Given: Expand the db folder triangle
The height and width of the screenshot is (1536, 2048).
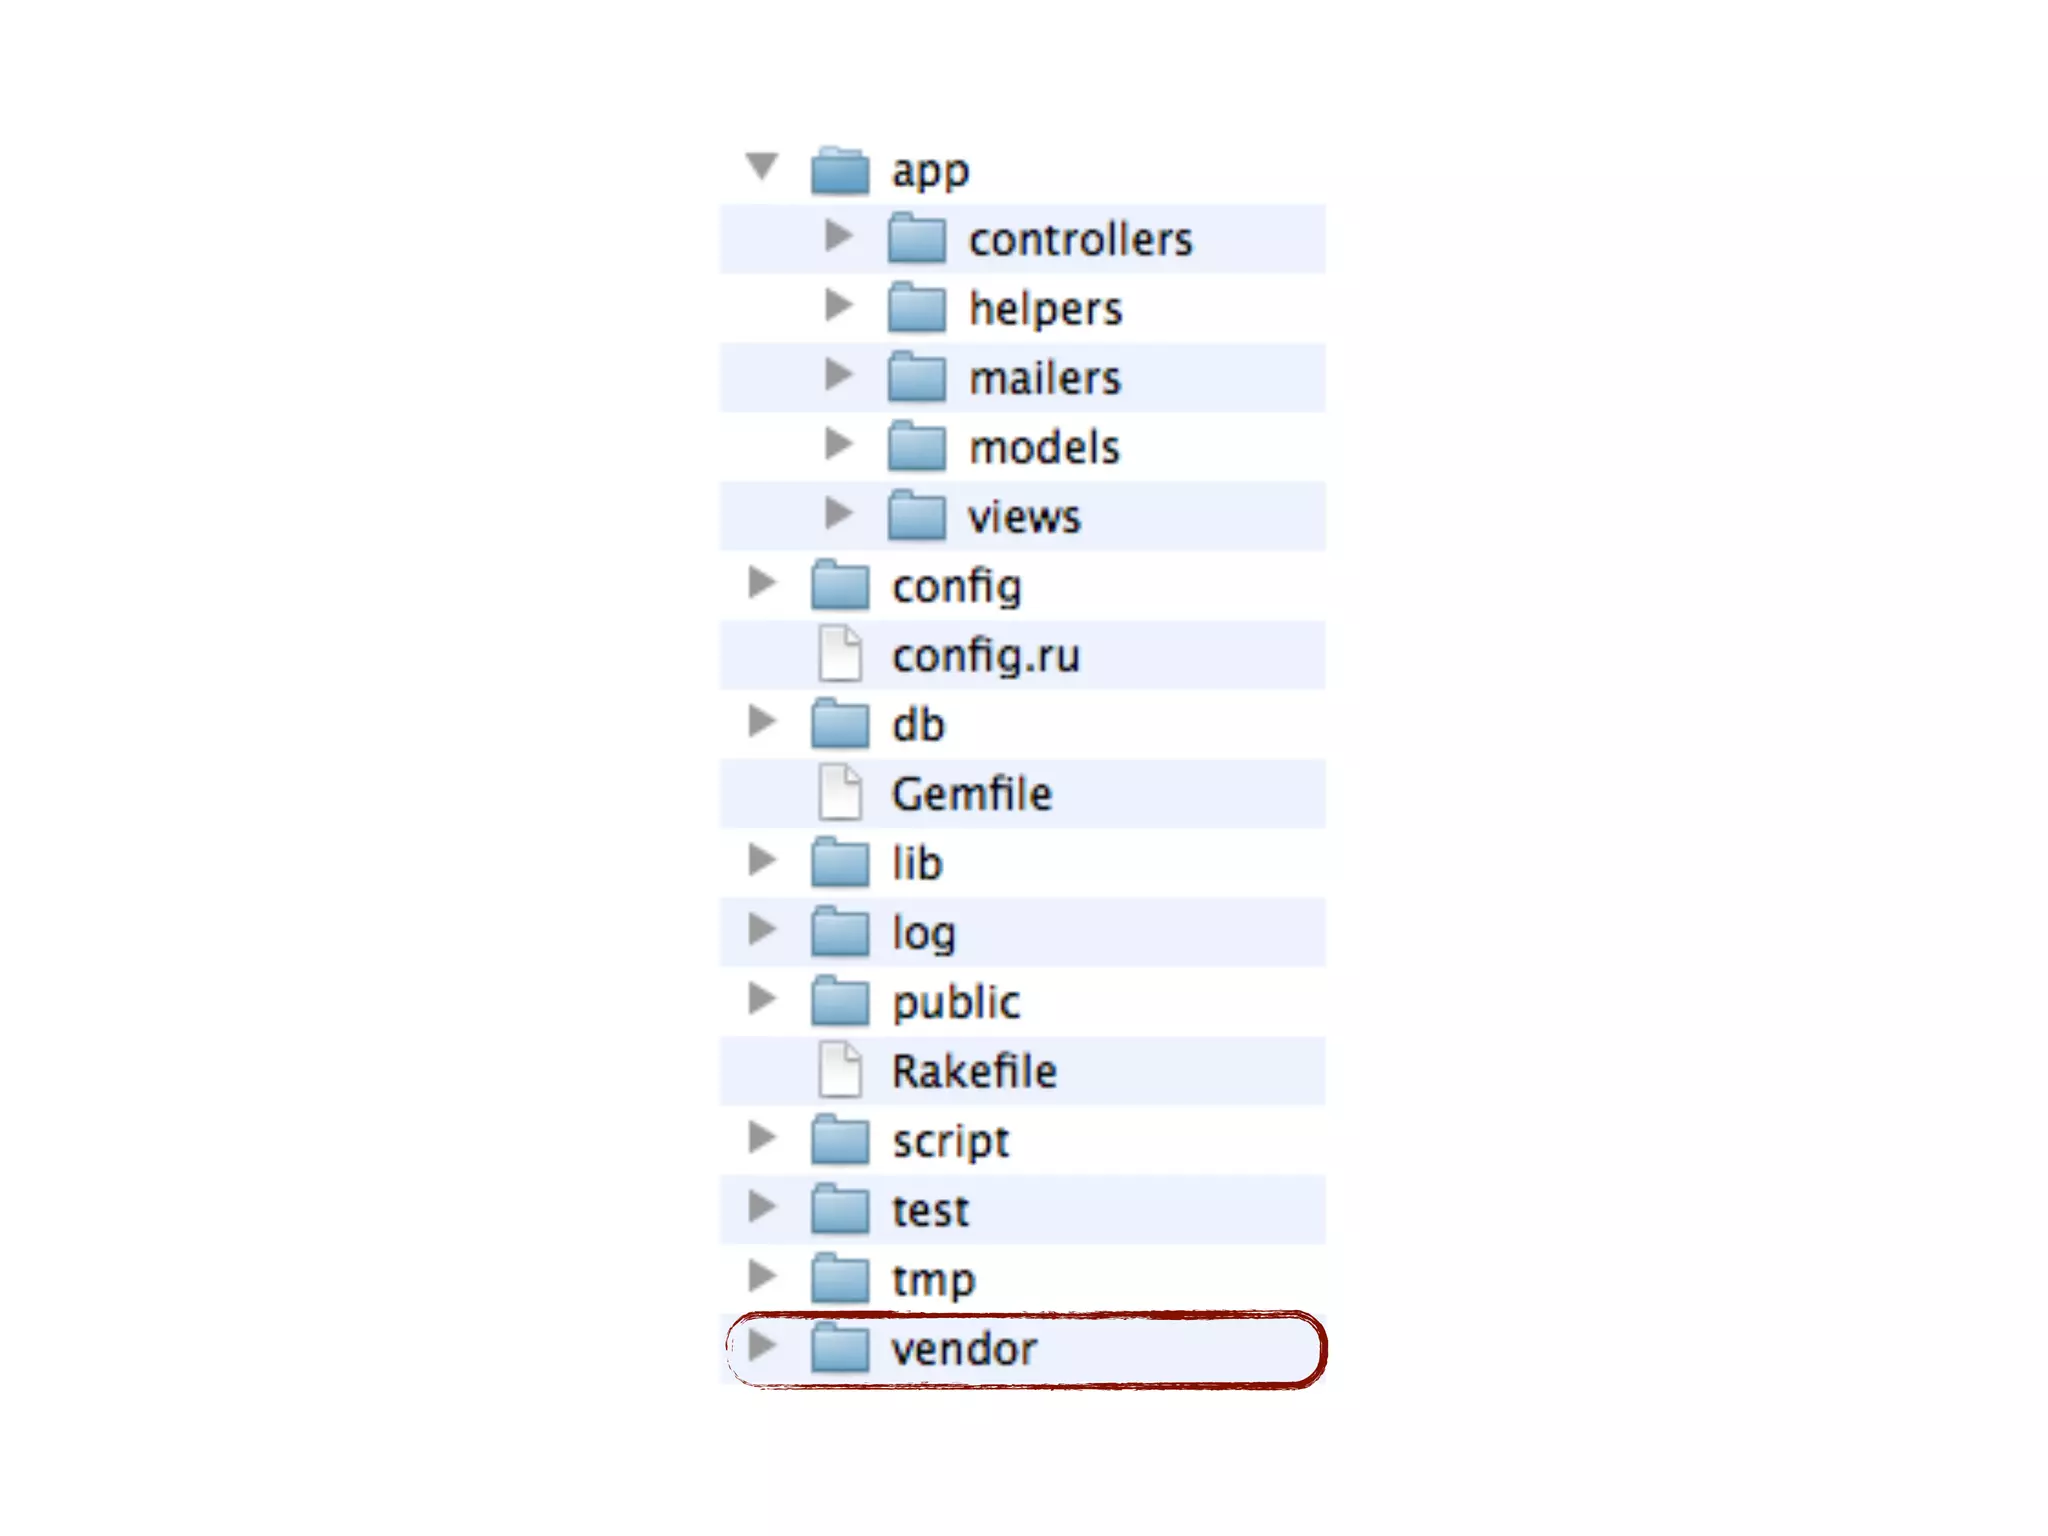Looking at the screenshot, I should 762,721.
